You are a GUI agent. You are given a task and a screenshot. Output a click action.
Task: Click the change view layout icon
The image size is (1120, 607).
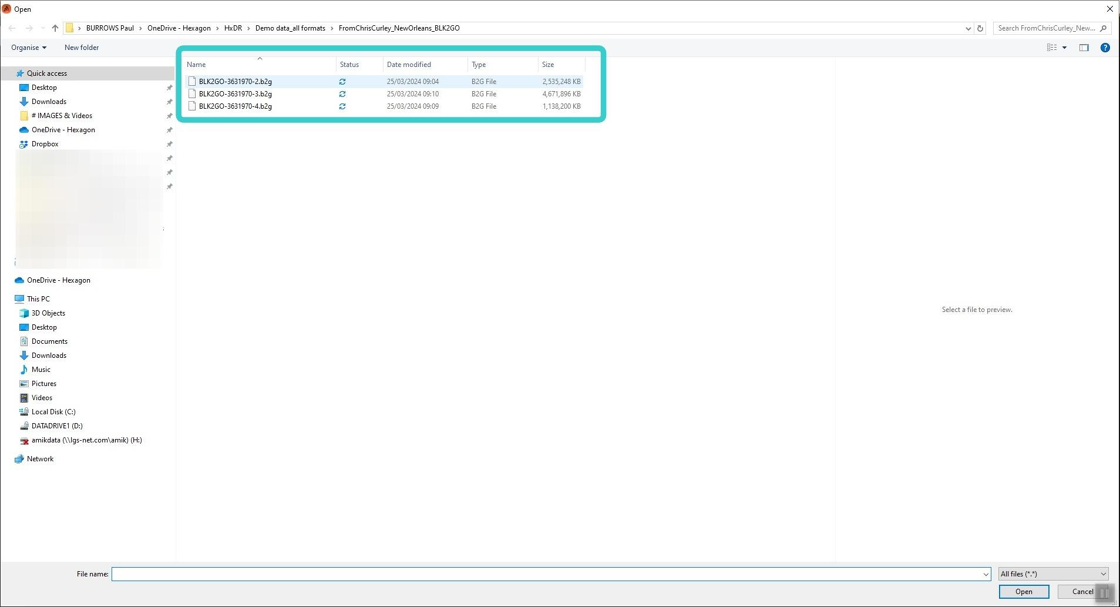click(1051, 48)
